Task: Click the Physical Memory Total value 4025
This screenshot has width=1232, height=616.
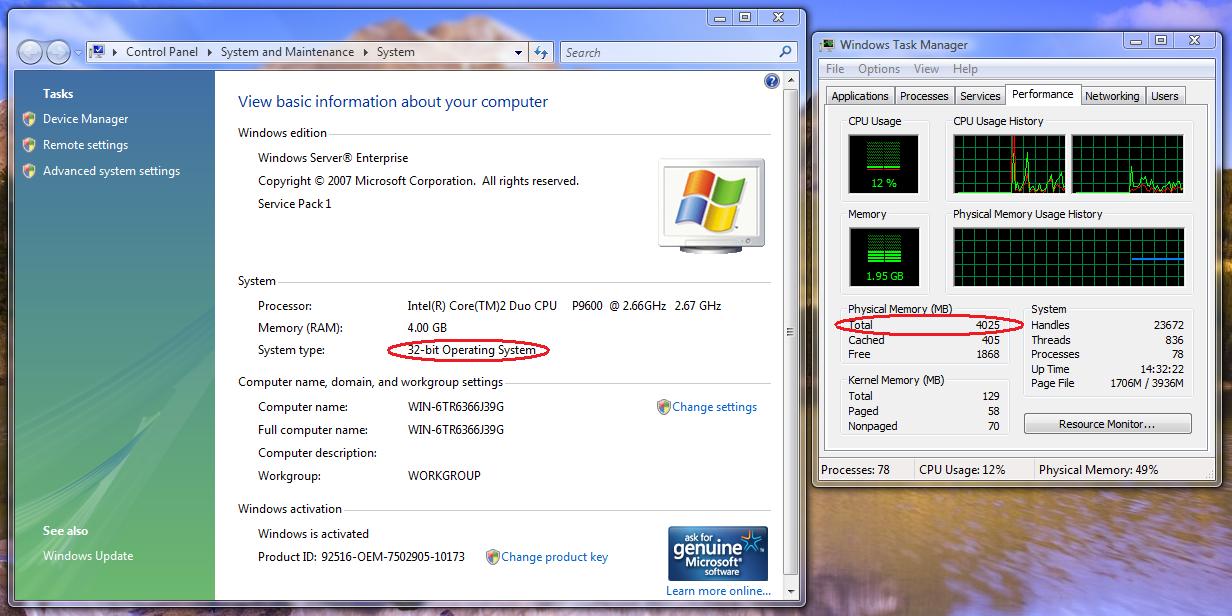Action: [988, 325]
